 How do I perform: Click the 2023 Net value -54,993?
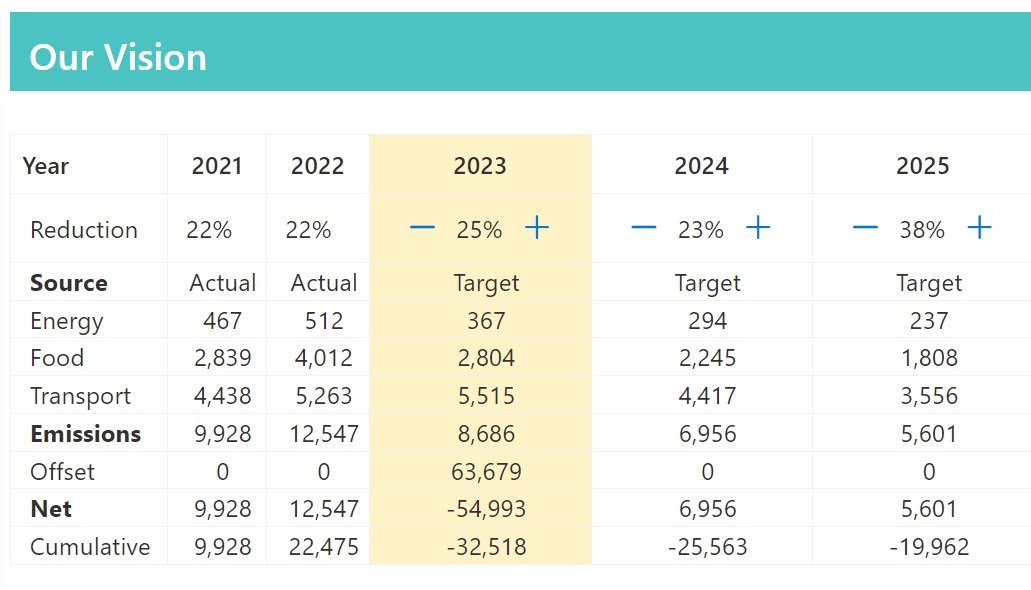tap(487, 509)
